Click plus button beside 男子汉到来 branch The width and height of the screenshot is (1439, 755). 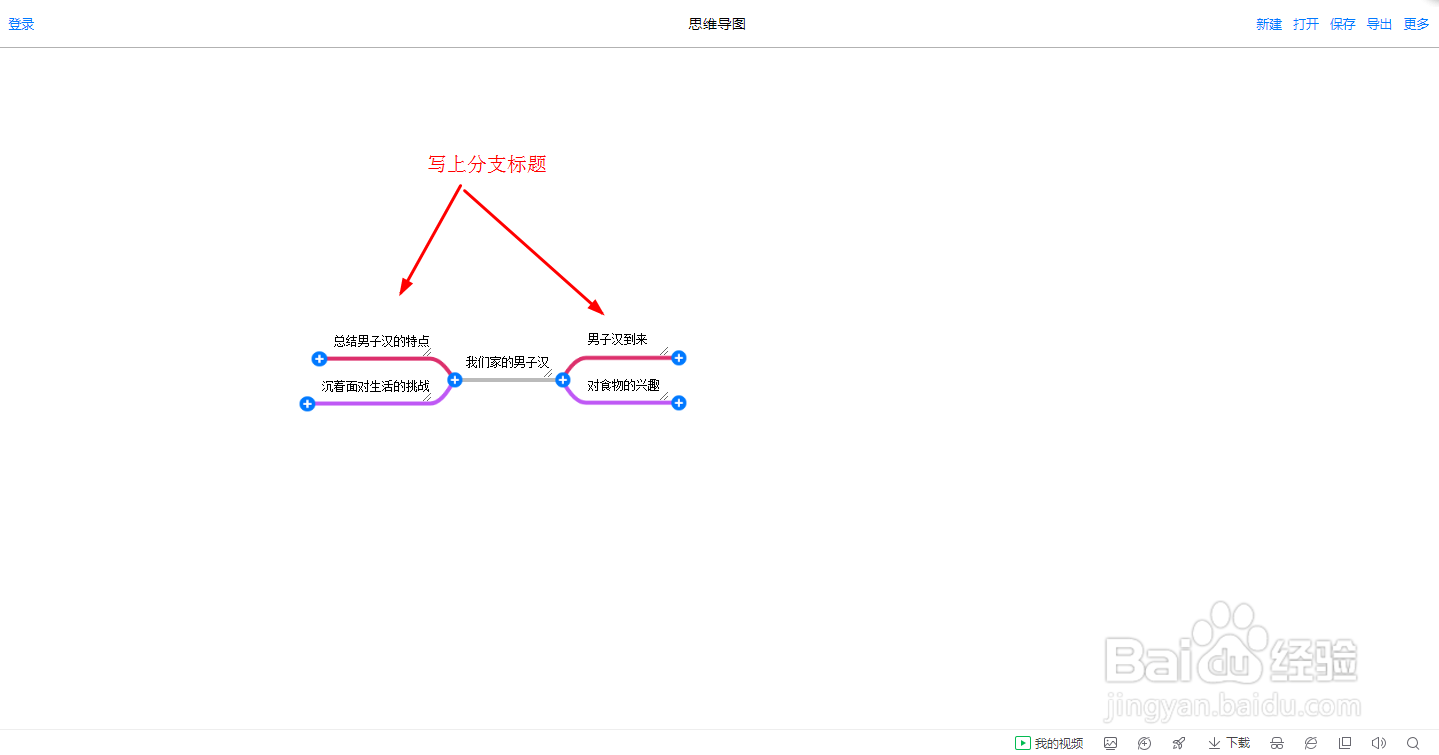pyautogui.click(x=679, y=358)
